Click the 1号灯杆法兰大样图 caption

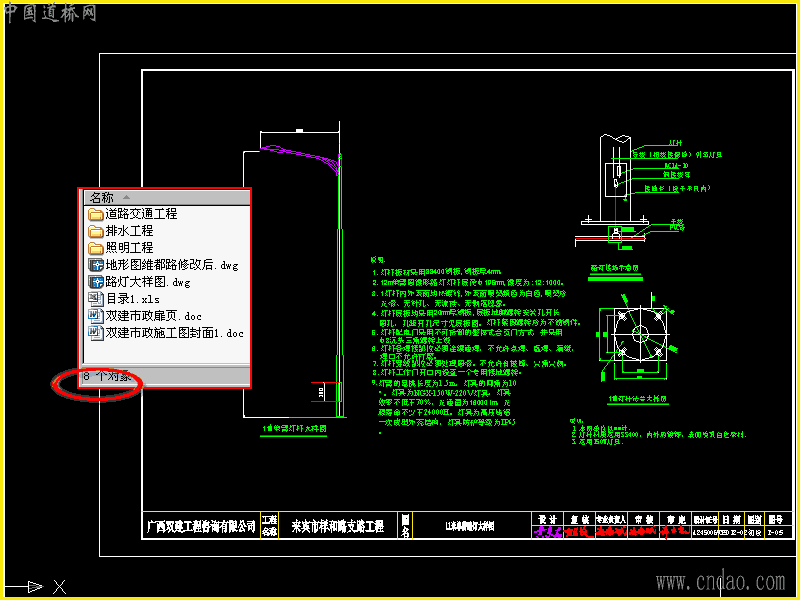point(637,399)
